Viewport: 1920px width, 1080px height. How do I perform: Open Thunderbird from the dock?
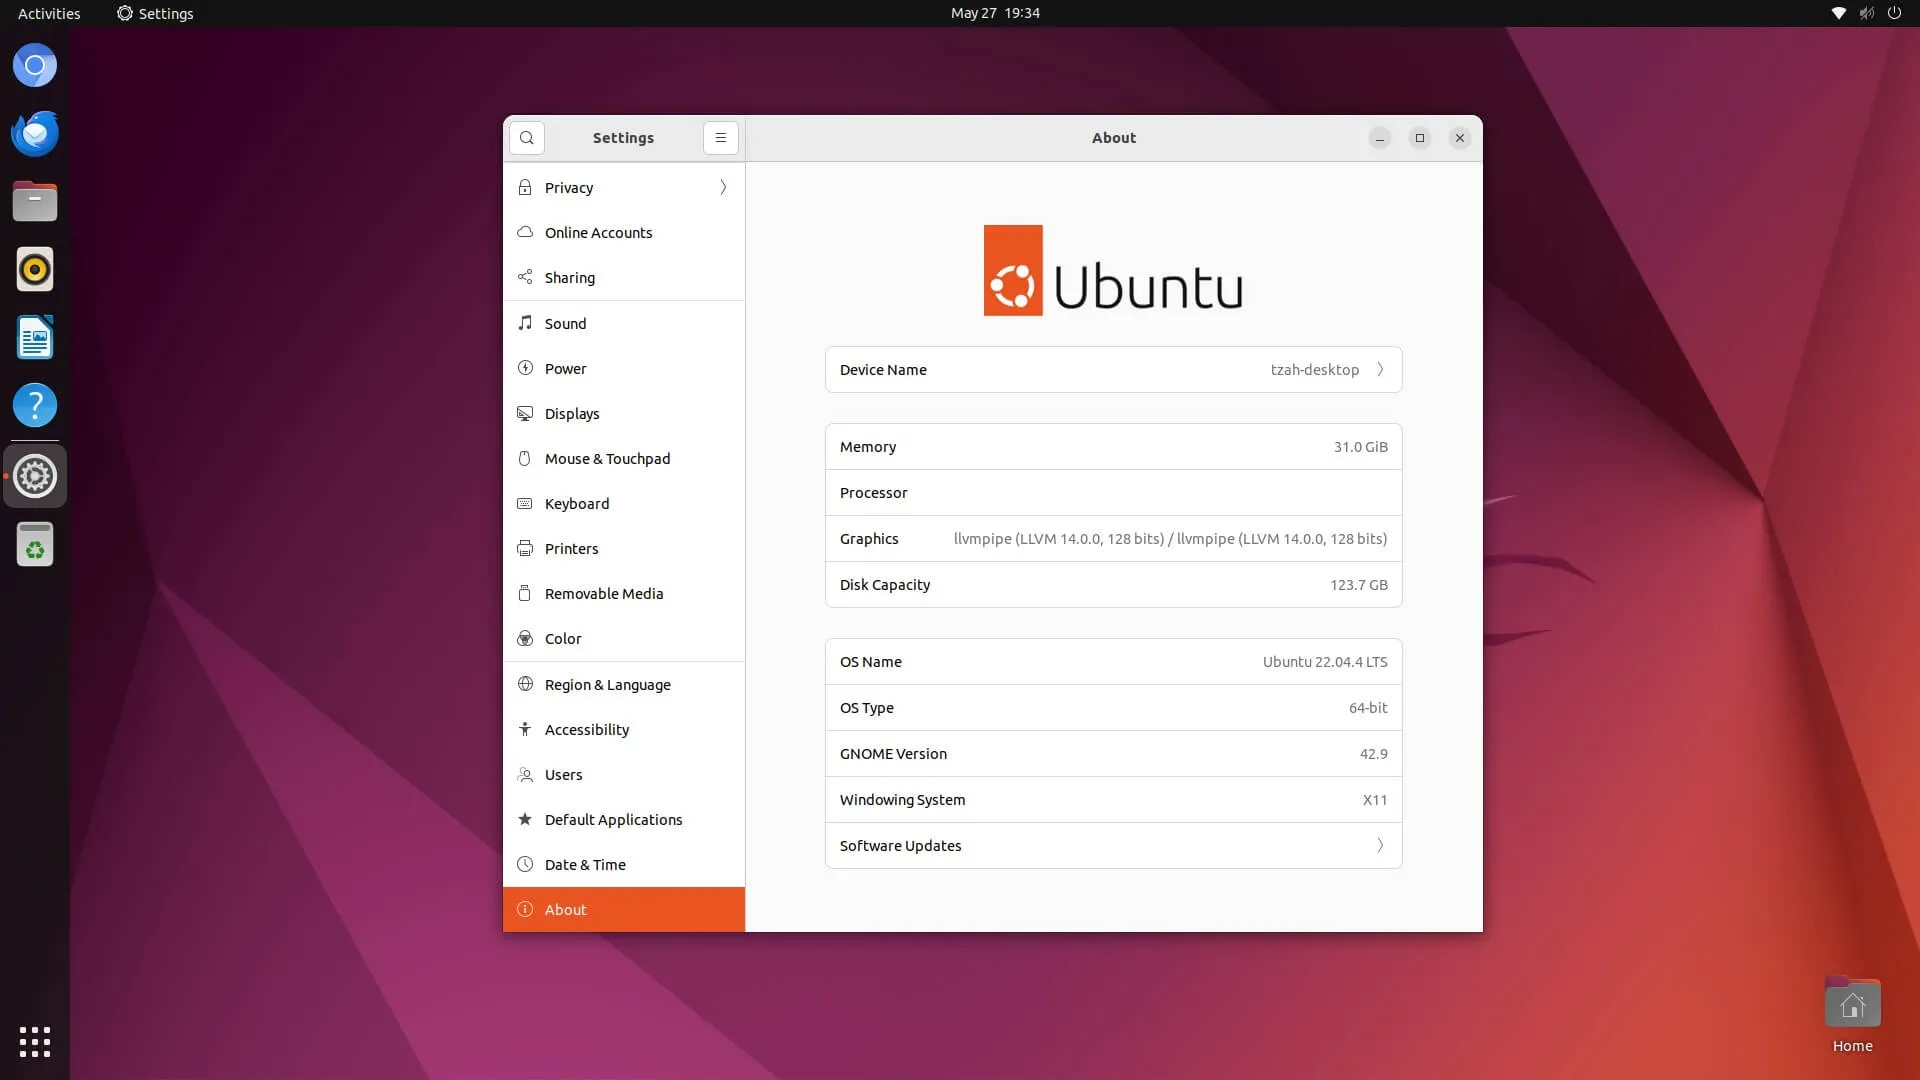coord(35,134)
